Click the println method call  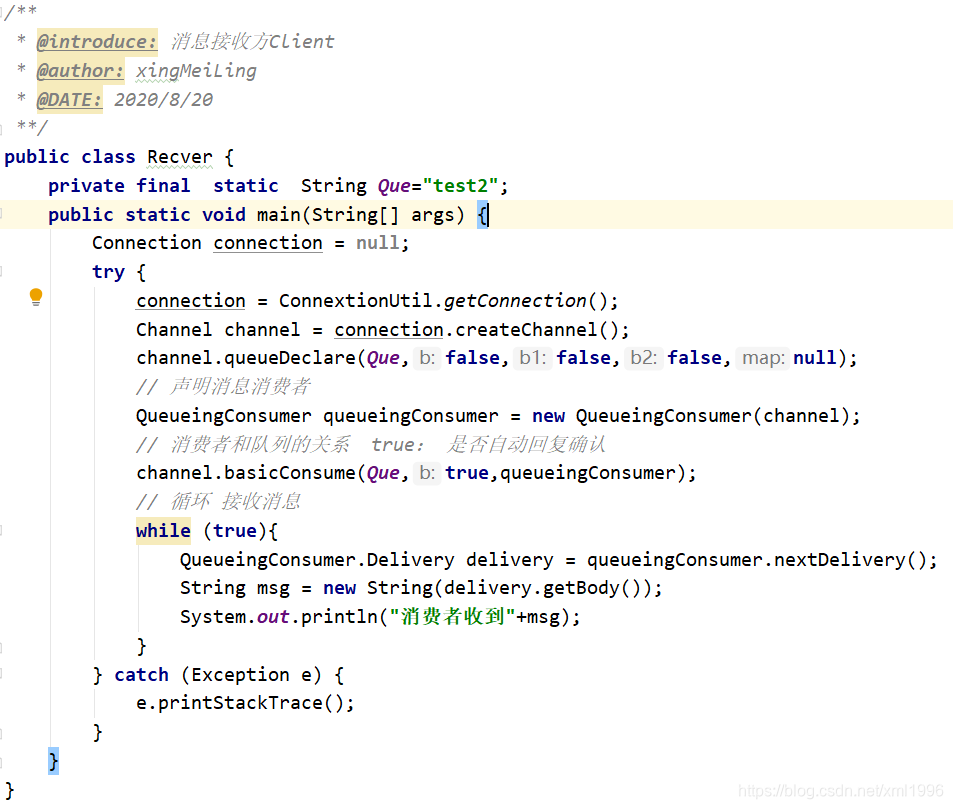pos(339,617)
